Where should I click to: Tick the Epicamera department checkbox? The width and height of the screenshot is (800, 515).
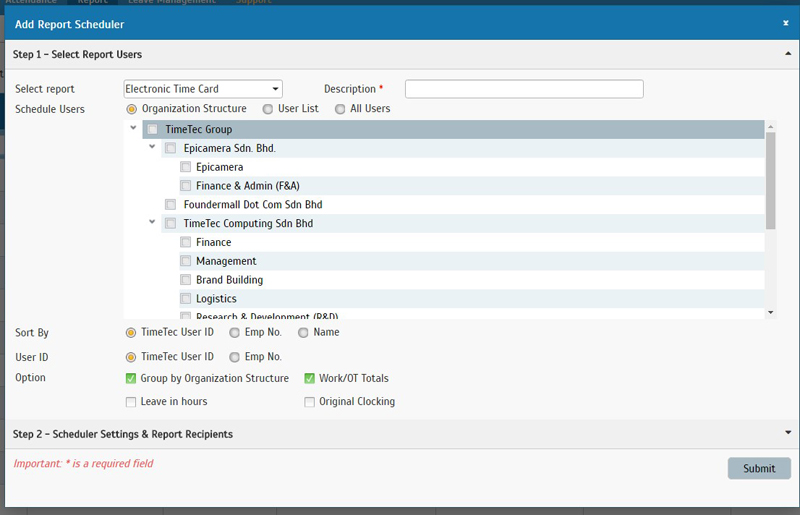(x=186, y=167)
